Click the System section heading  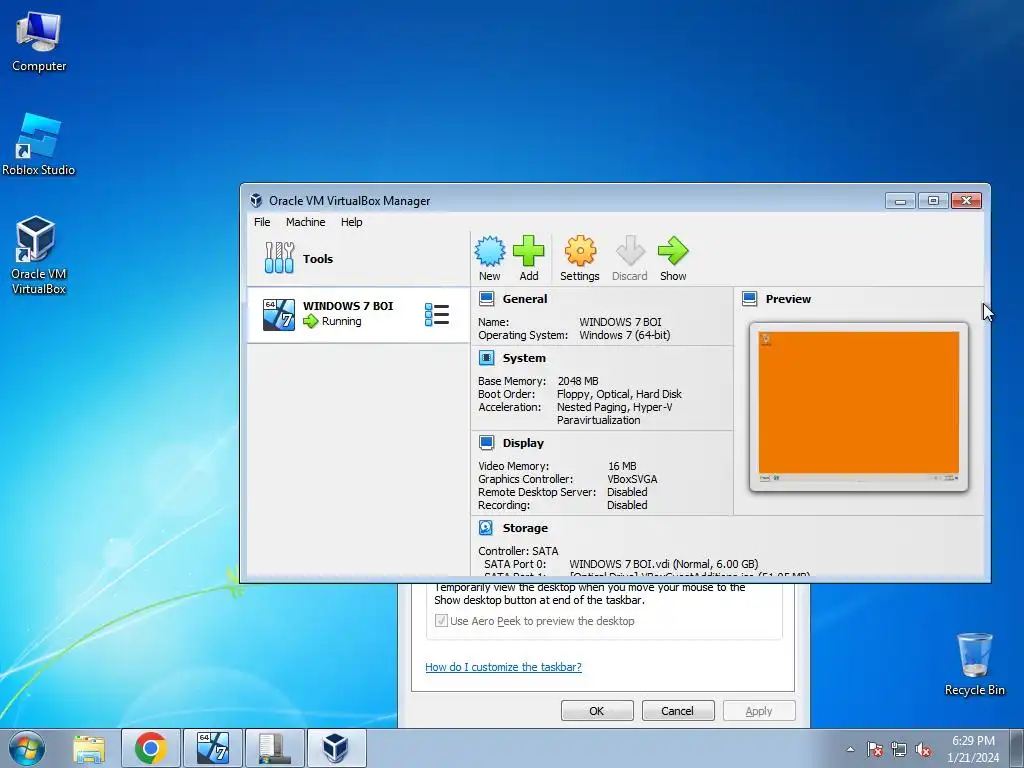coord(524,358)
